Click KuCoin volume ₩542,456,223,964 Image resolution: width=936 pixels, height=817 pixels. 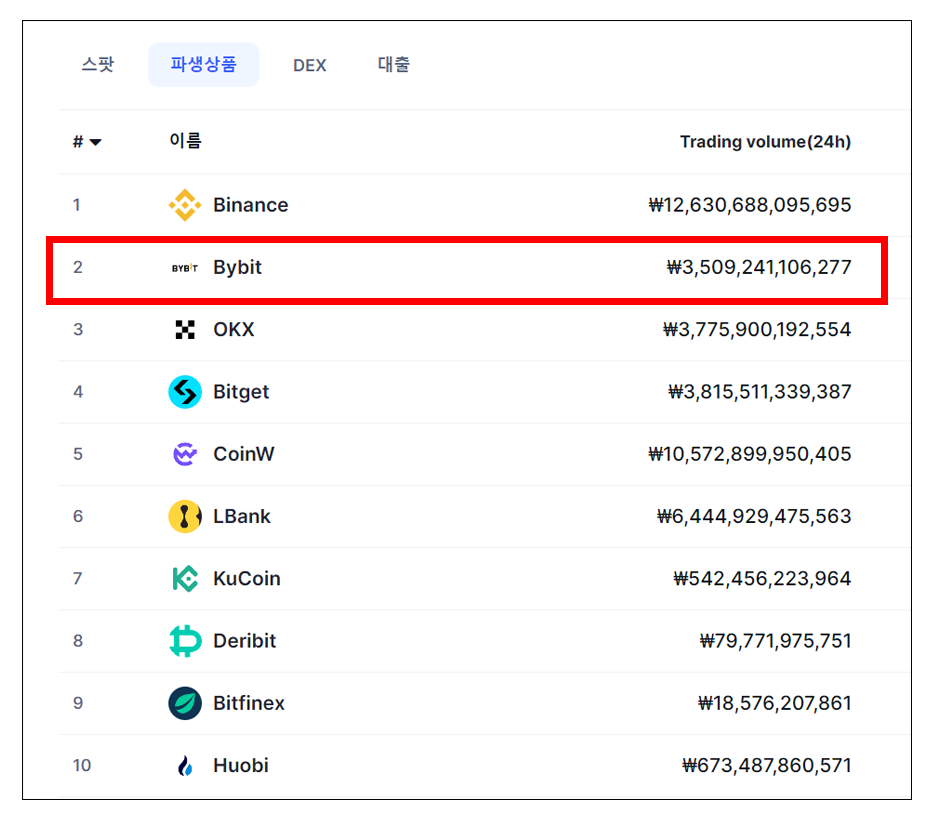coord(762,578)
